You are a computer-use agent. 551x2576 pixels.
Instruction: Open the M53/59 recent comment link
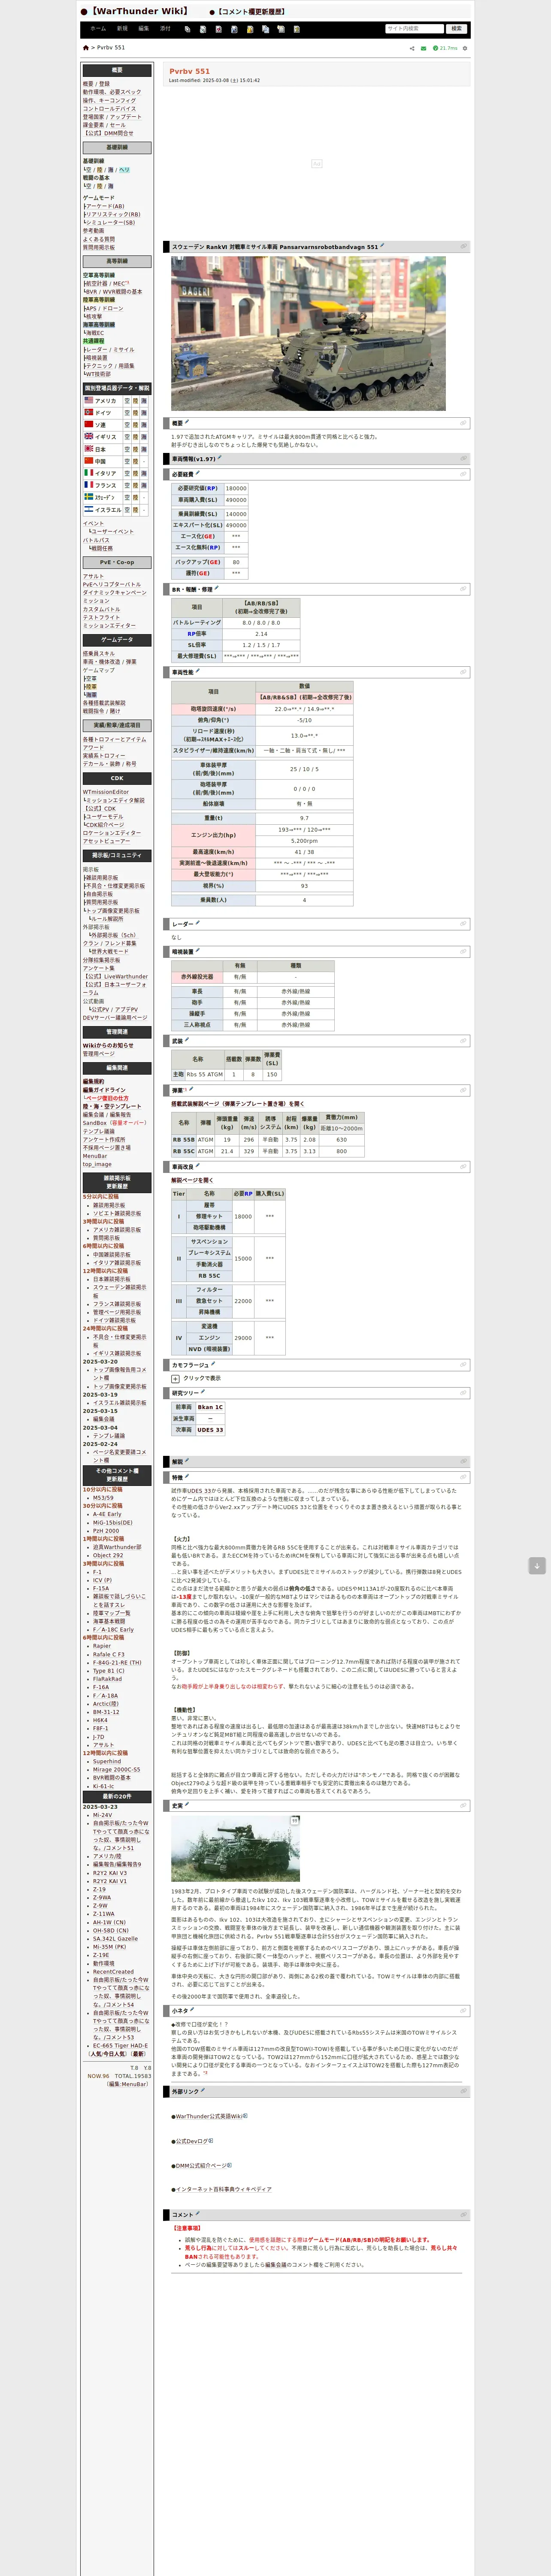pyautogui.click(x=103, y=1498)
